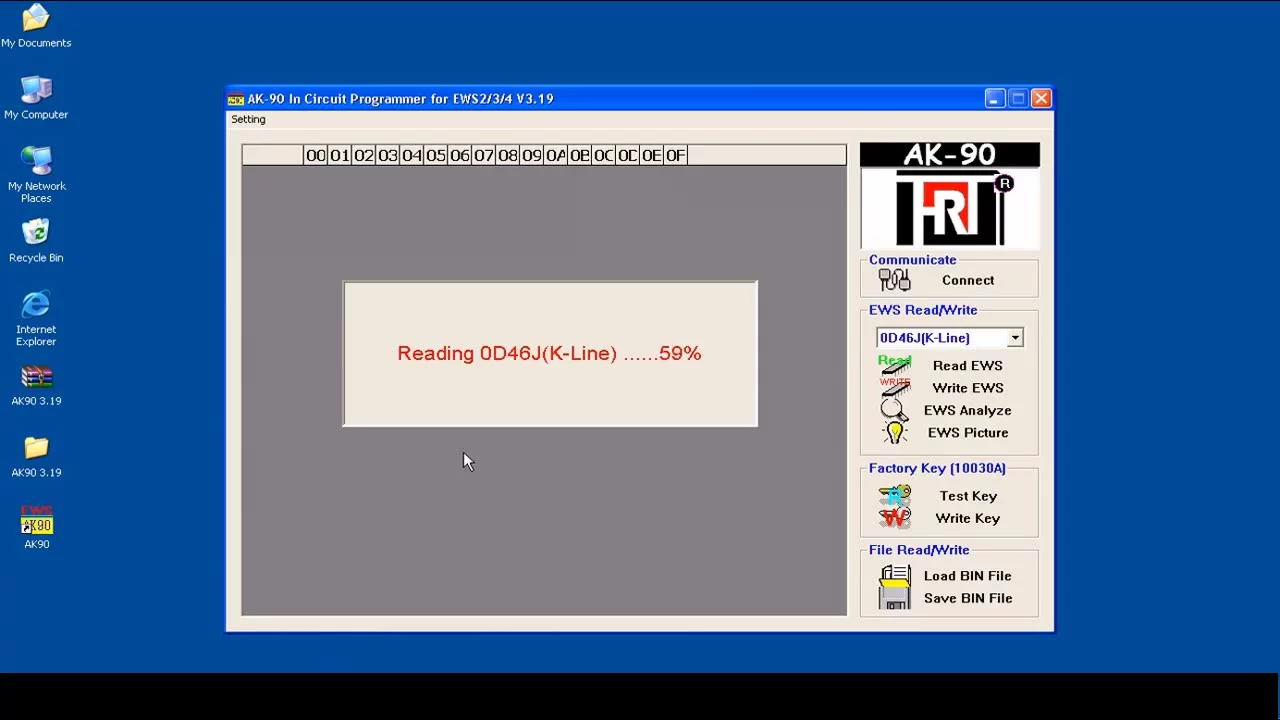Image resolution: width=1280 pixels, height=720 pixels.
Task: Click the hex column header 07
Action: pyautogui.click(x=484, y=155)
